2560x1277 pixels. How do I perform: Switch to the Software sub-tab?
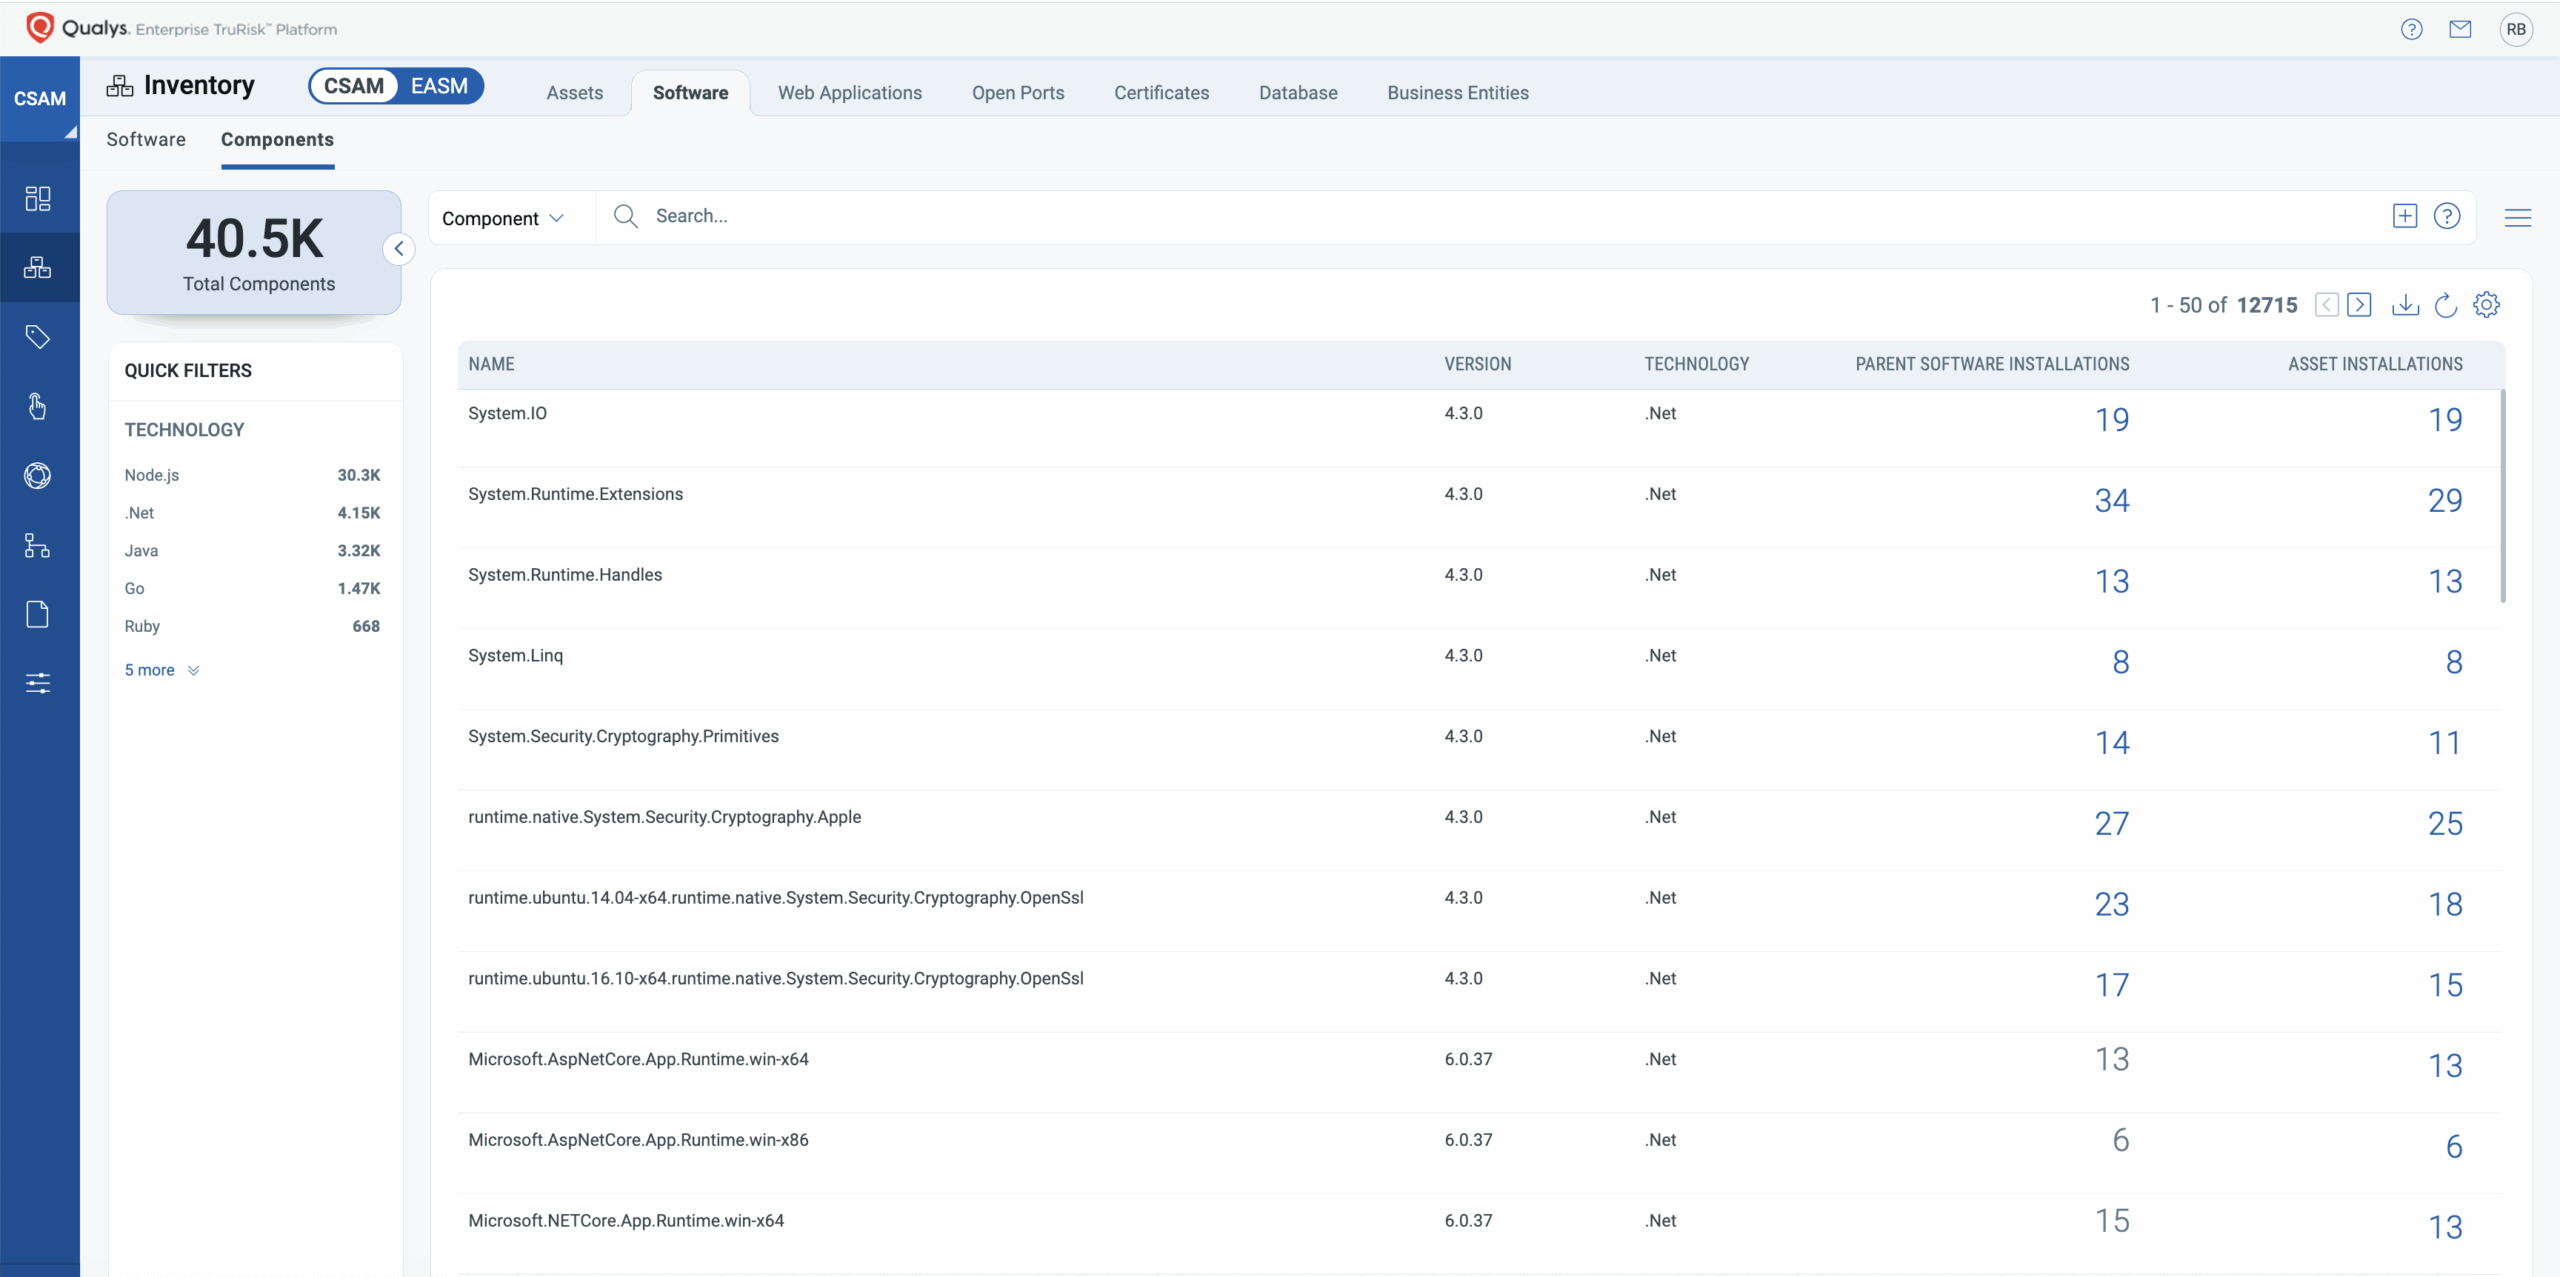pyautogui.click(x=146, y=140)
